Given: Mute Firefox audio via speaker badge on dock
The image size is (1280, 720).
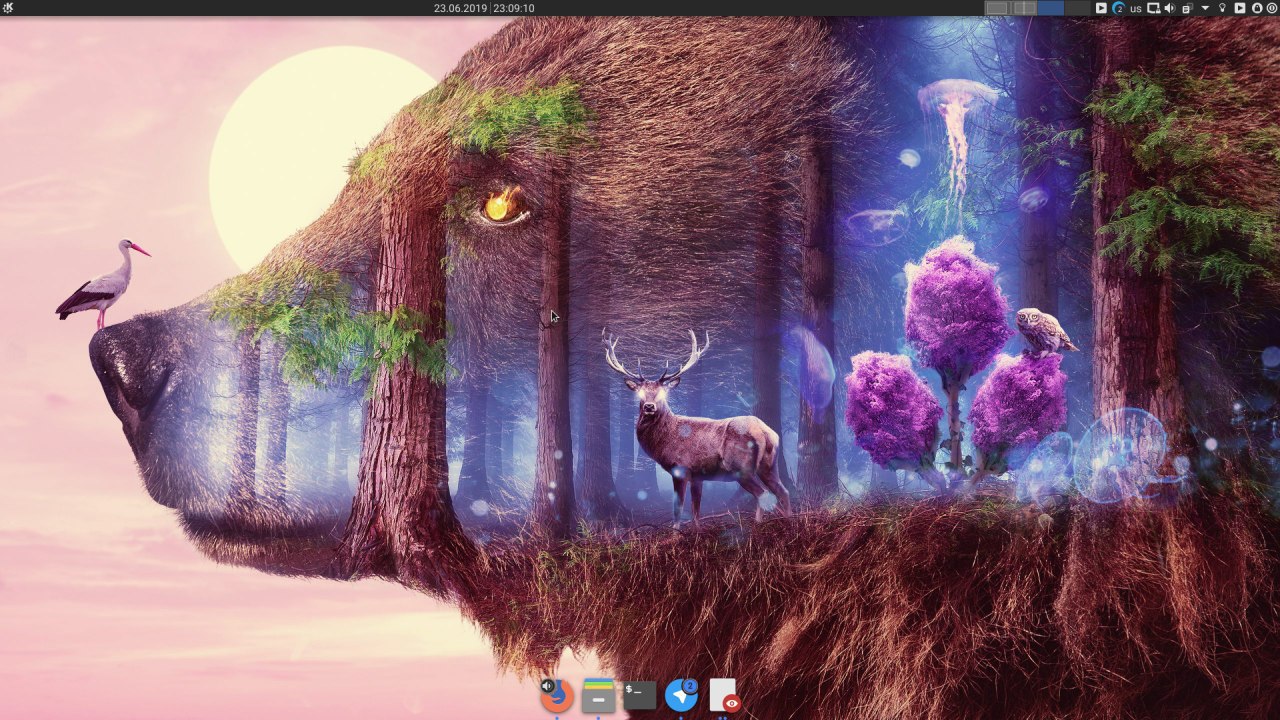Looking at the screenshot, I should click(x=547, y=686).
